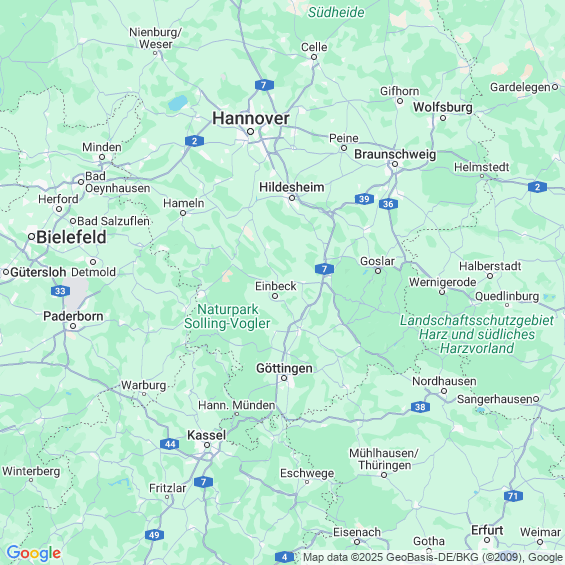Click the A49 highway shield south of Fritzlar

[x=154, y=535]
